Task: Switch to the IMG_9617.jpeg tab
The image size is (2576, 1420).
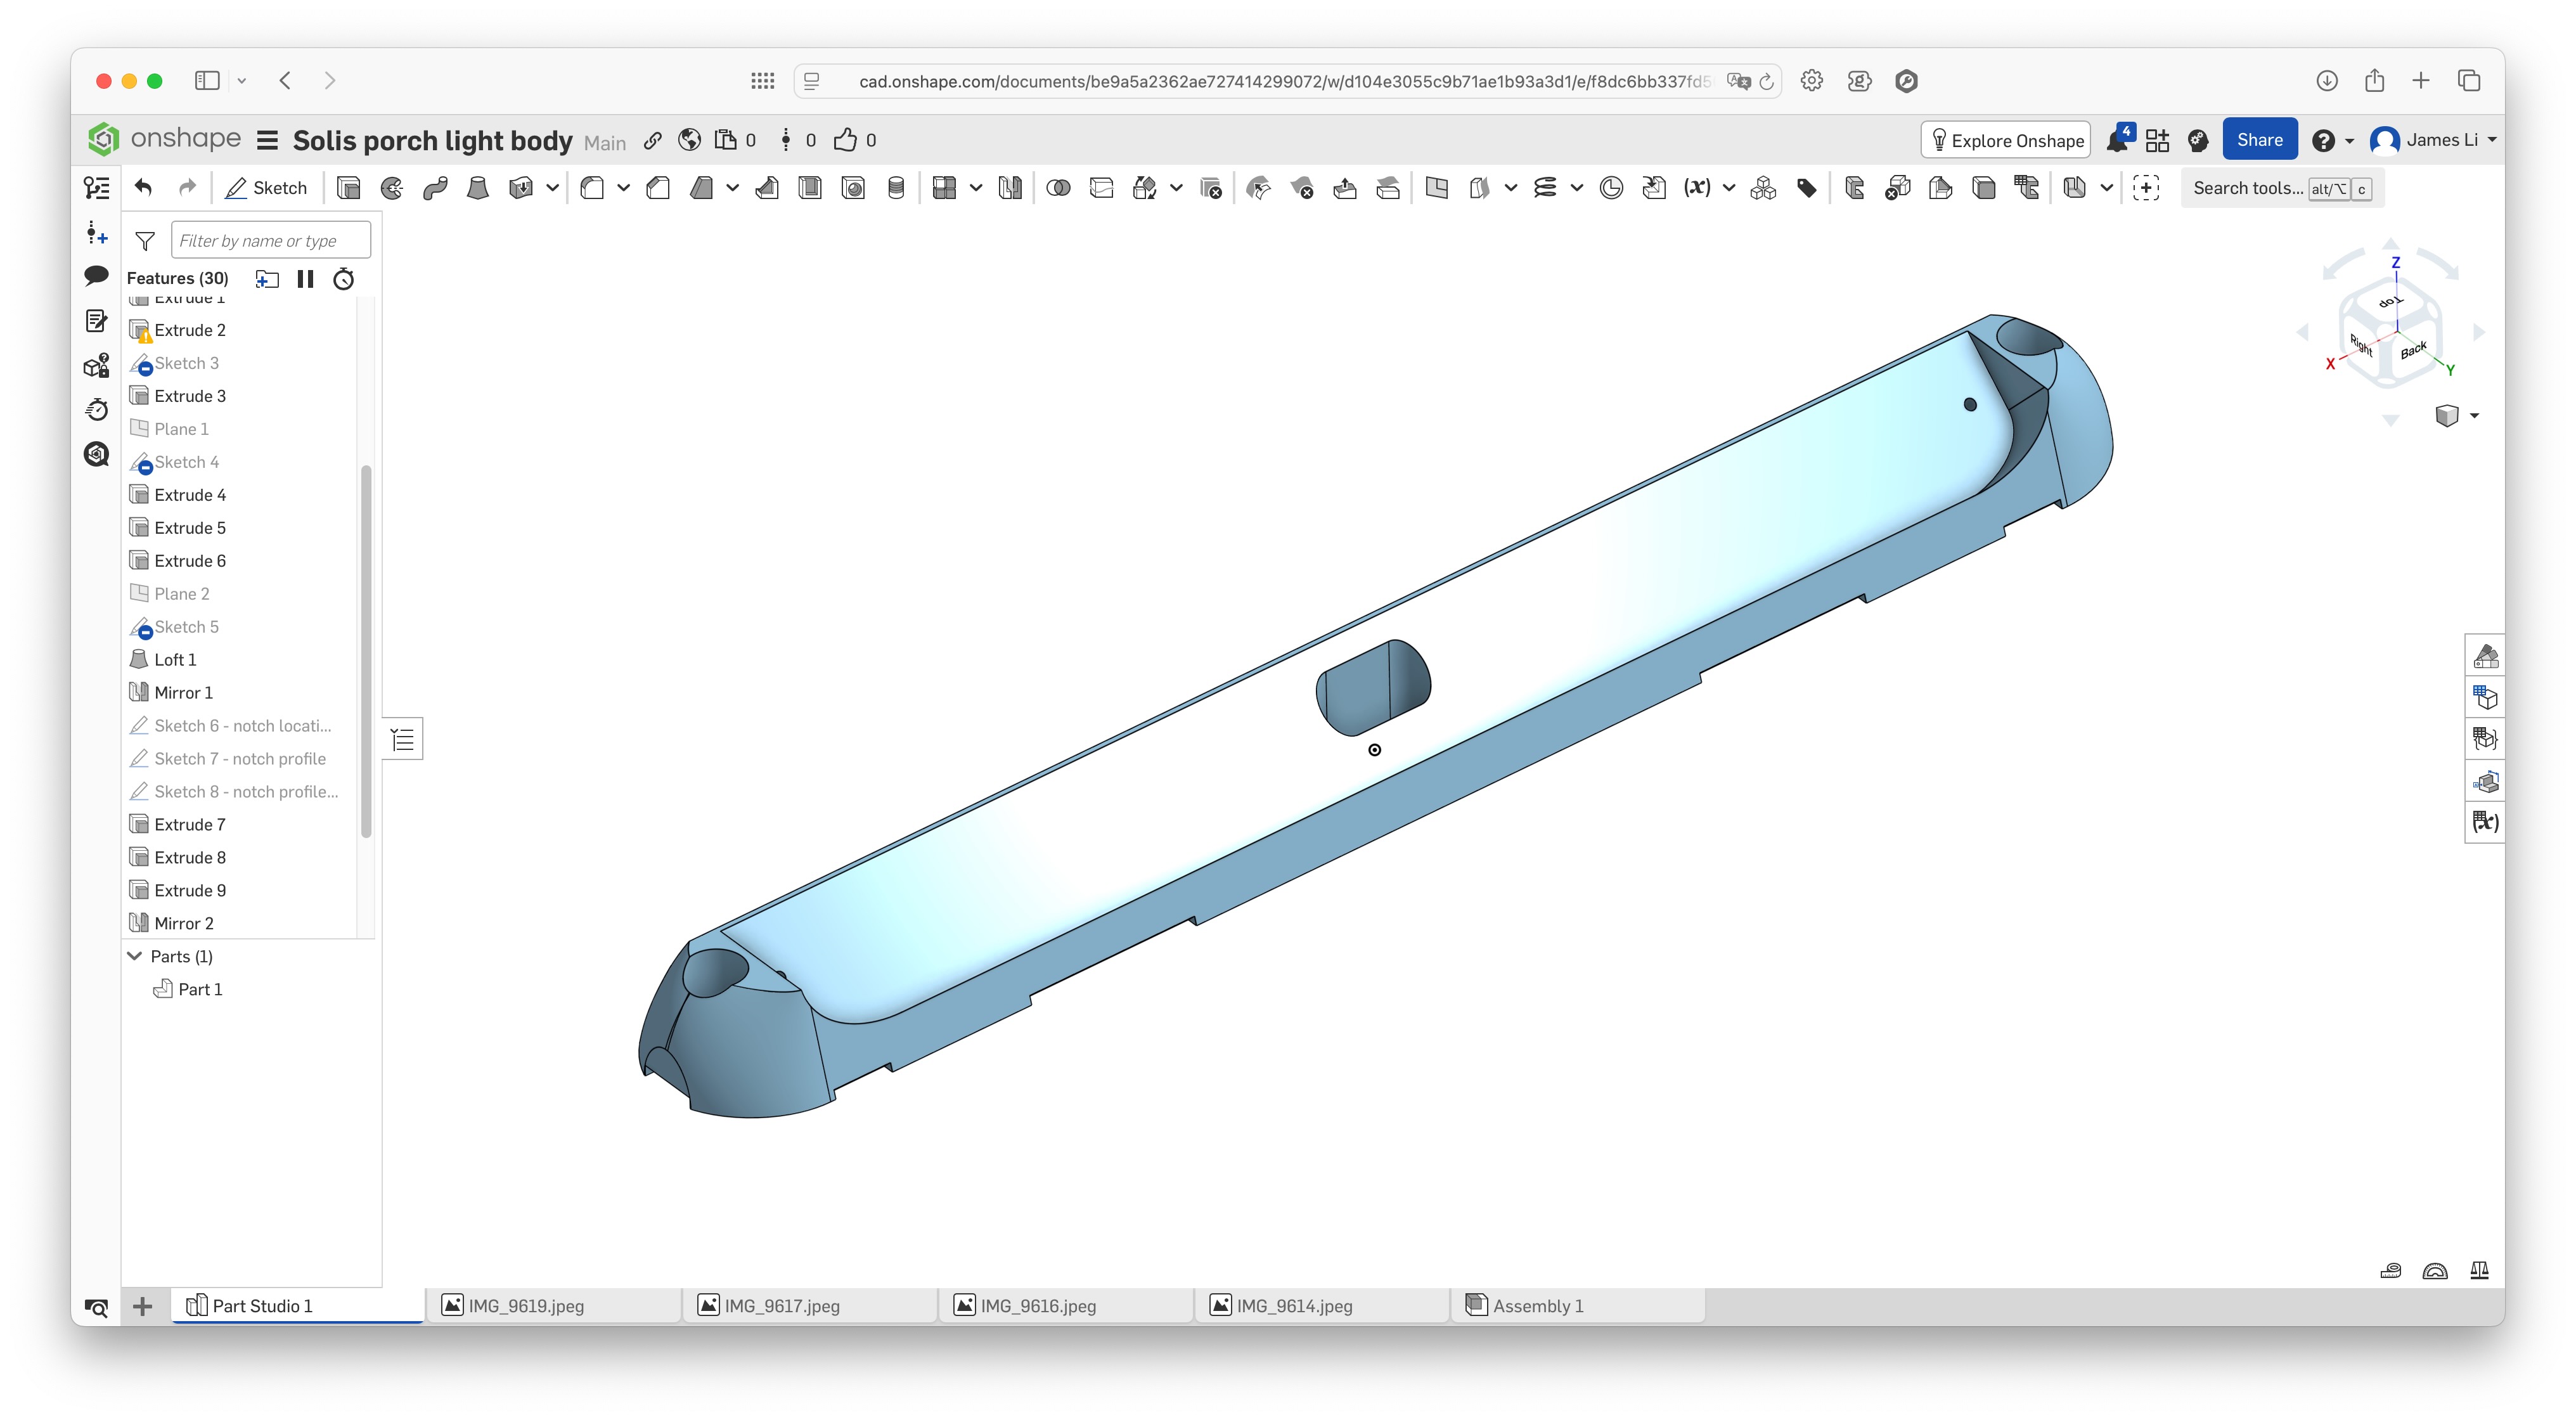Action: tap(809, 1305)
